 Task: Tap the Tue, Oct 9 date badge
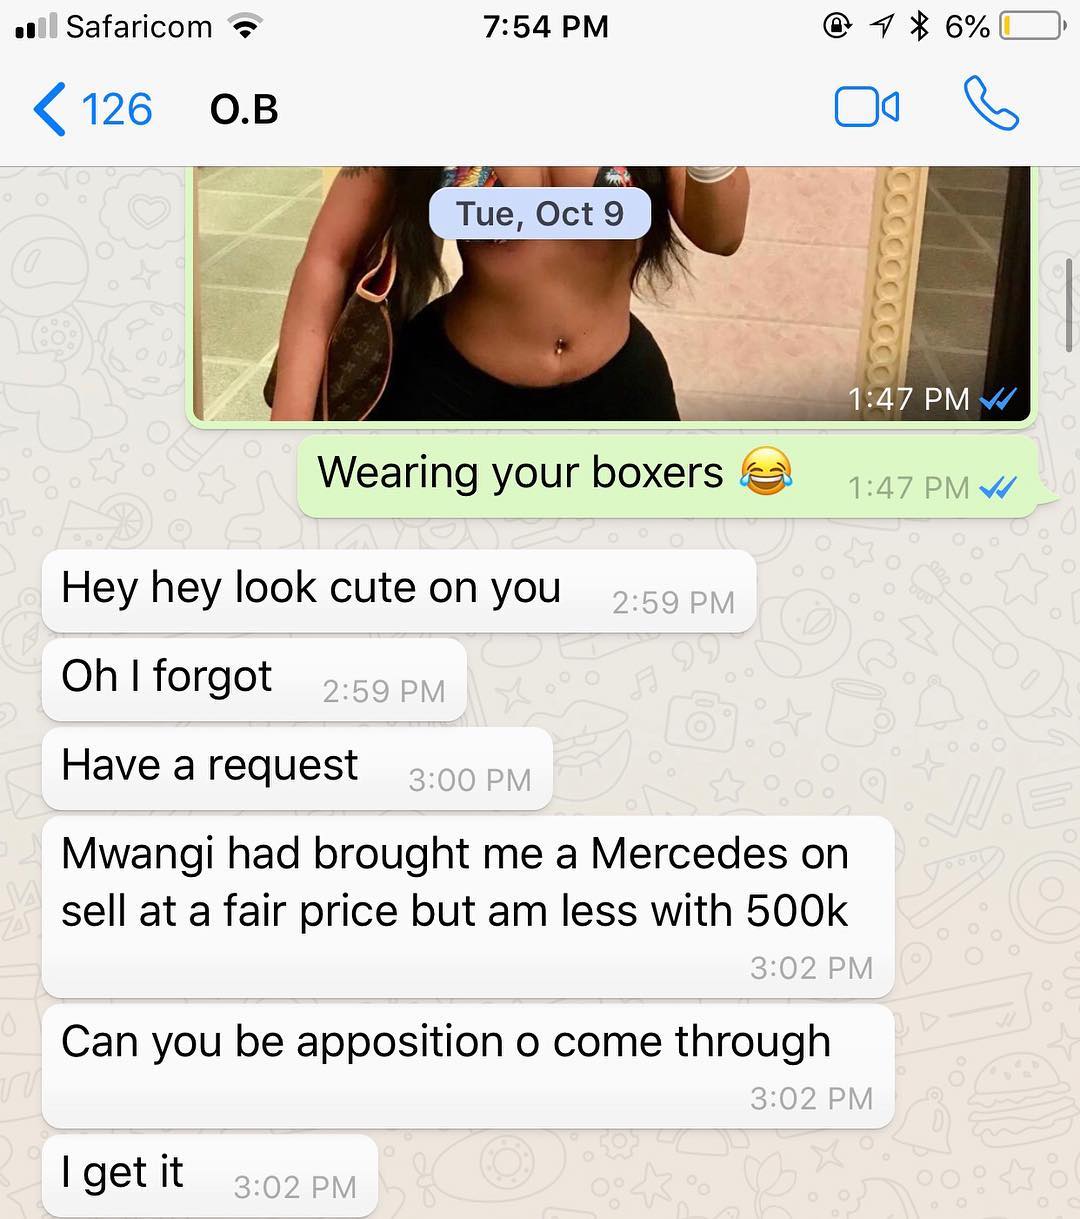click(540, 213)
